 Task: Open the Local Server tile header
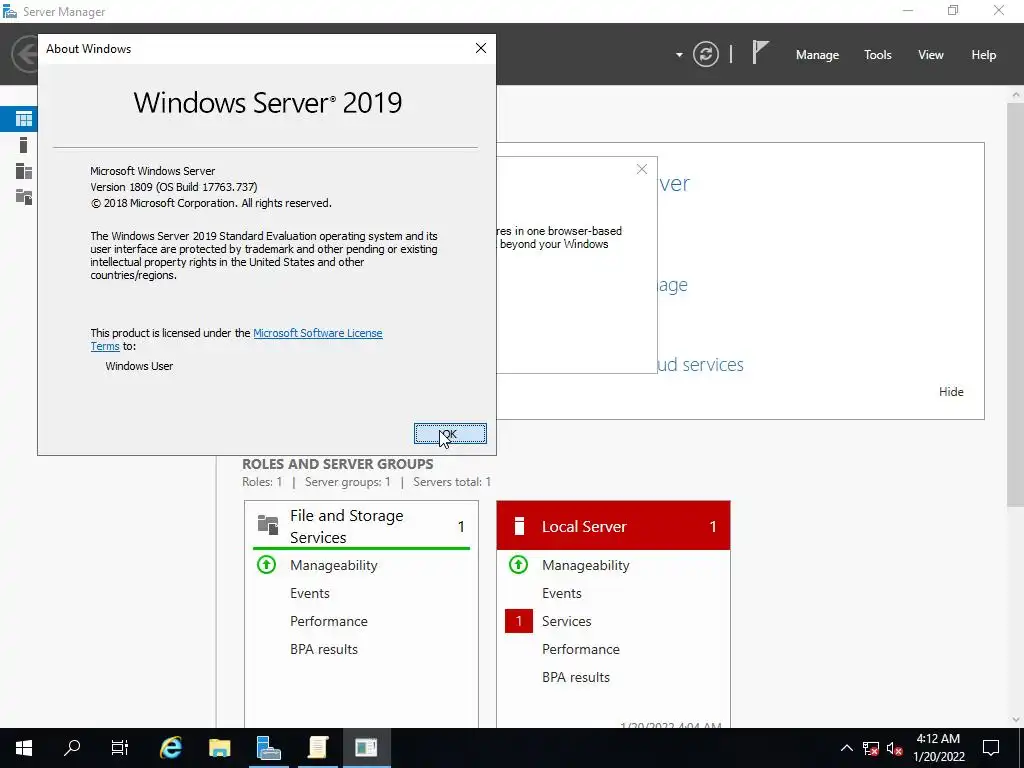point(613,526)
